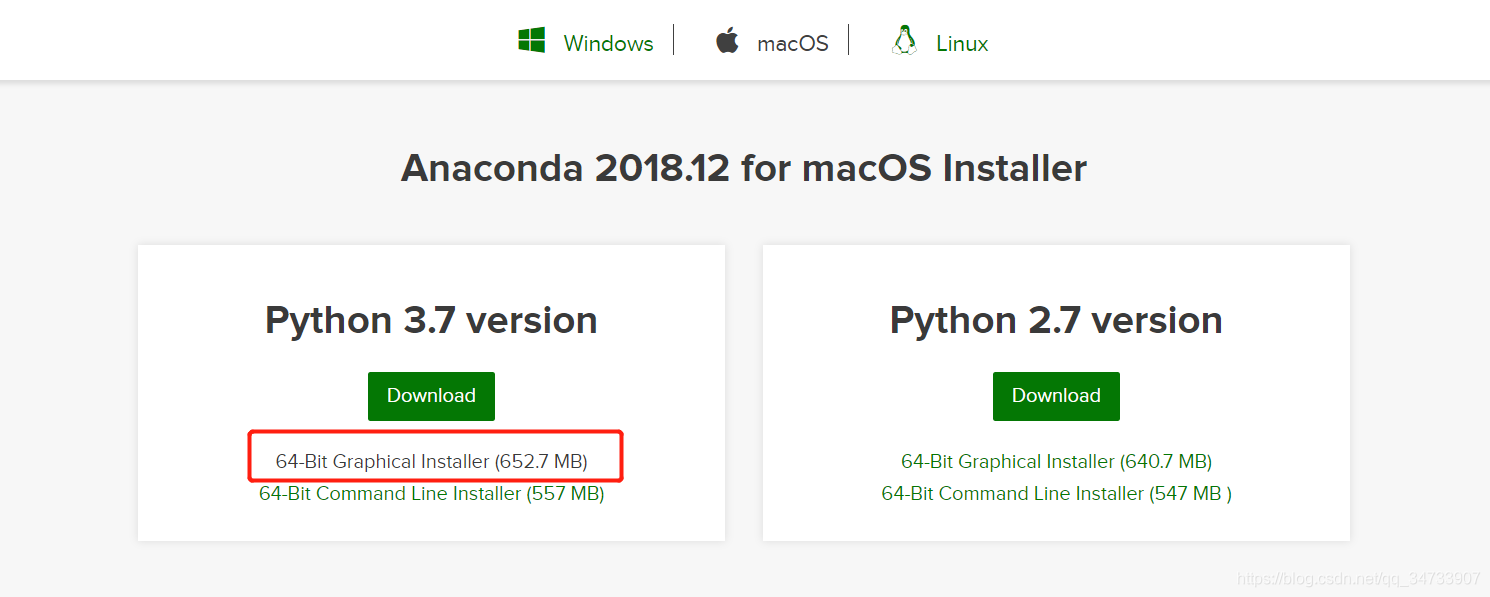This screenshot has width=1490, height=597.
Task: Open 64-Bit Command Line Installer (557 MB) link
Action: (x=431, y=494)
